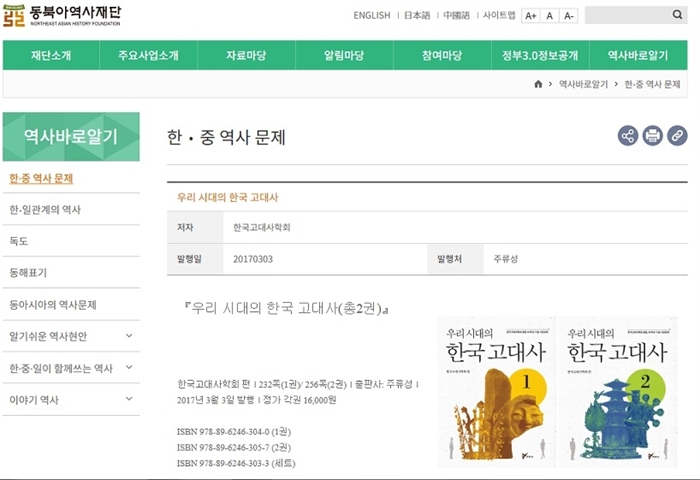The width and height of the screenshot is (700, 480).
Task: Reset font size with A button
Action: click(549, 16)
